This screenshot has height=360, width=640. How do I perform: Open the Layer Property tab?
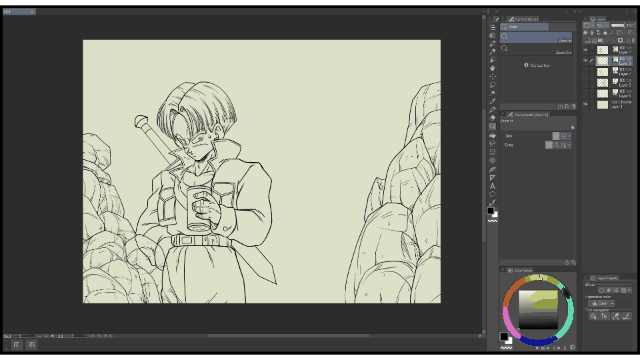coord(604,278)
